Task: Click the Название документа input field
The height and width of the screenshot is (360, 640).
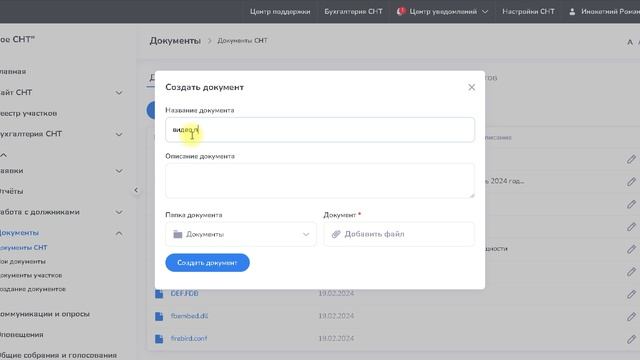Action: (x=320, y=130)
